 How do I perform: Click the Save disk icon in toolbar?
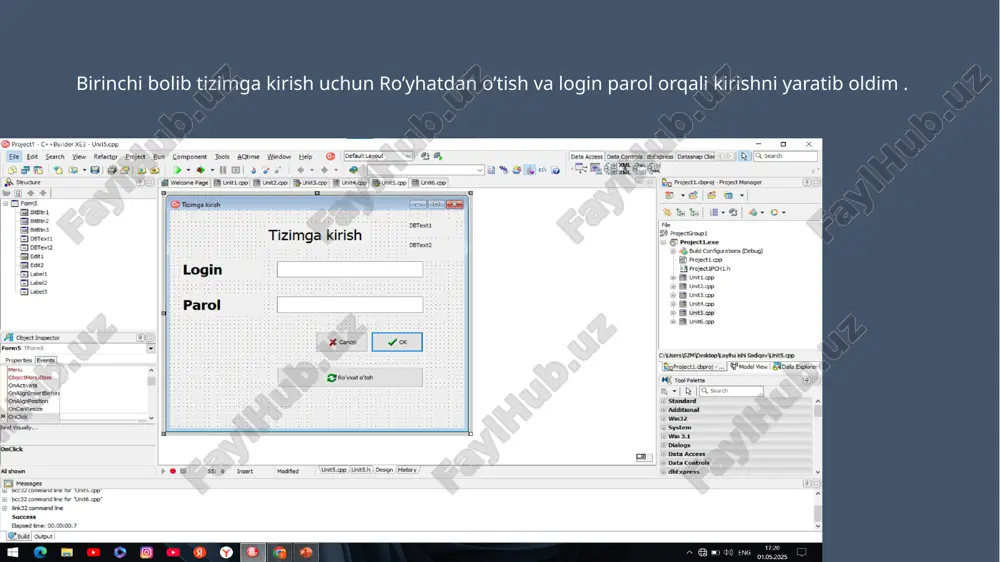(95, 170)
